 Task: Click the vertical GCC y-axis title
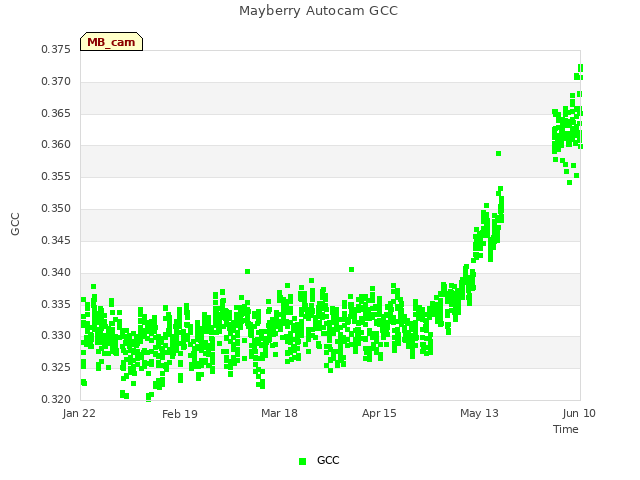15,224
